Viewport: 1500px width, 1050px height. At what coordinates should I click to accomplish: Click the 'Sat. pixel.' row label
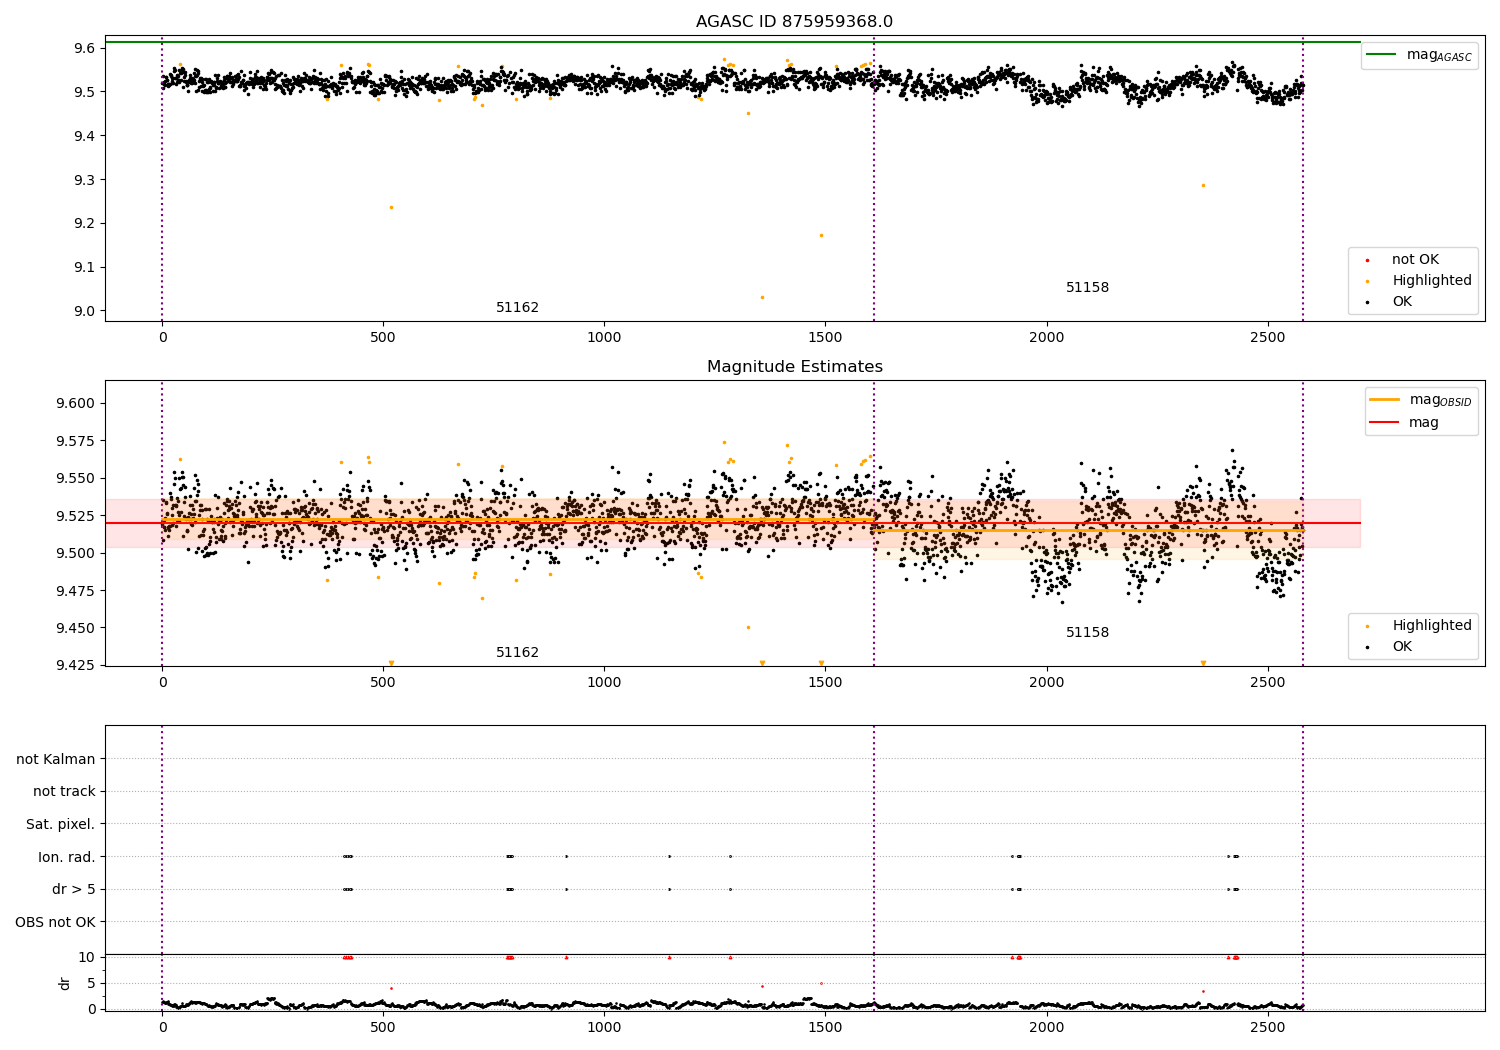[60, 825]
